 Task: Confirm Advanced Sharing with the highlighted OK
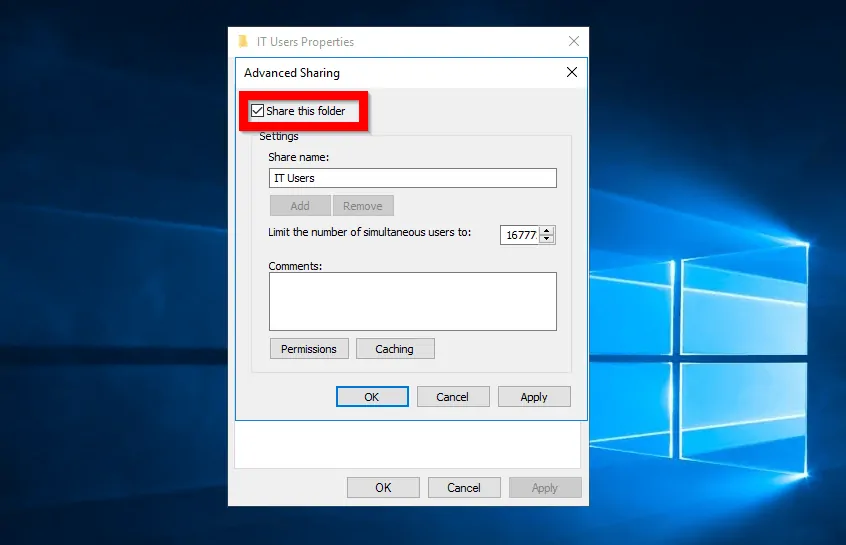(372, 397)
